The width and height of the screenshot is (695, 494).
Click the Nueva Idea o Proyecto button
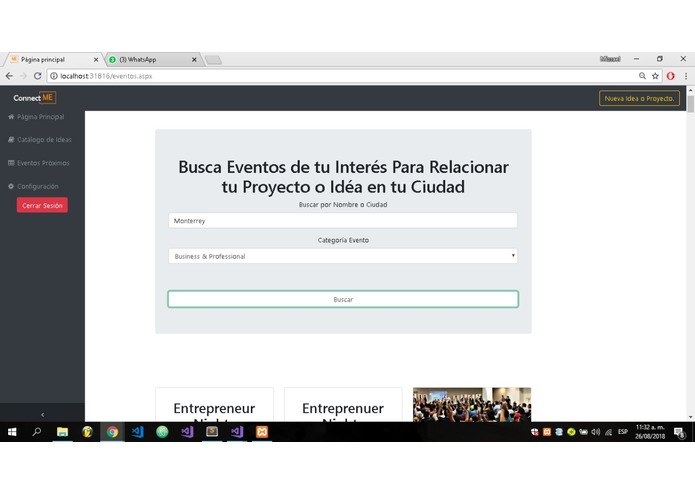tap(639, 98)
